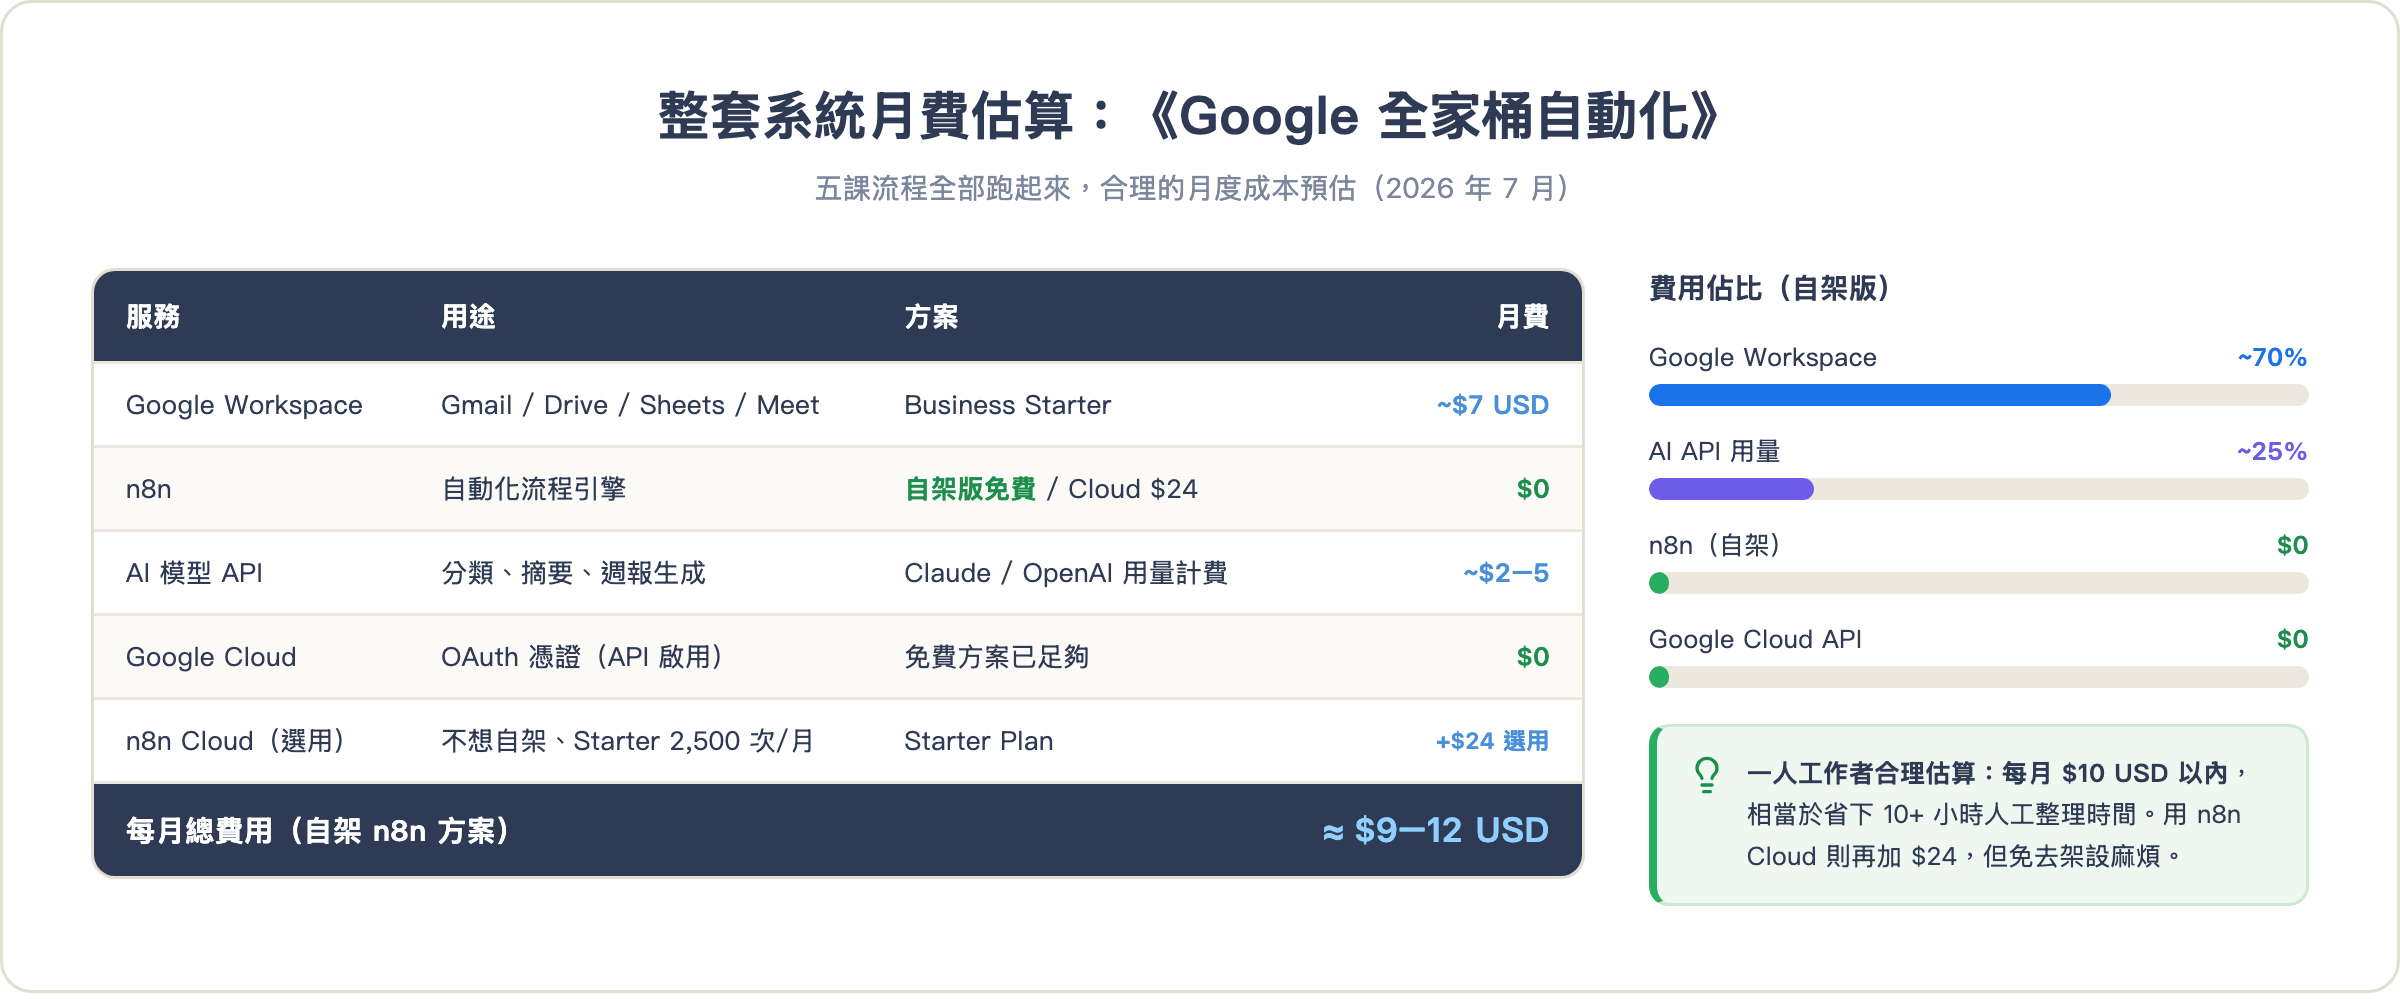
Task: Click the 月費 column header
Action: 1522,317
